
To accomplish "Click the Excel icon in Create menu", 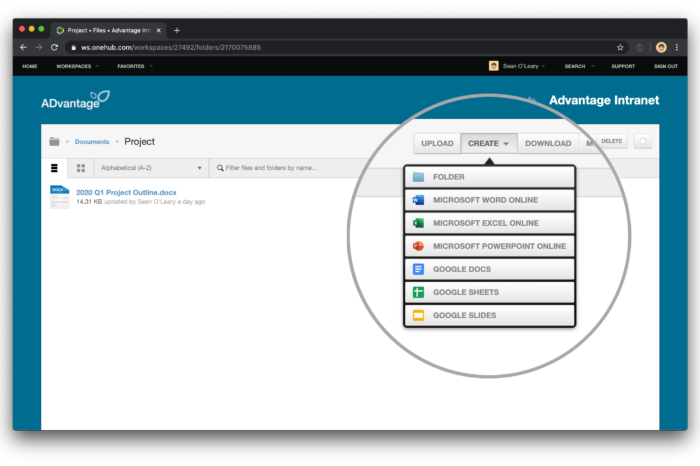I will [x=418, y=223].
